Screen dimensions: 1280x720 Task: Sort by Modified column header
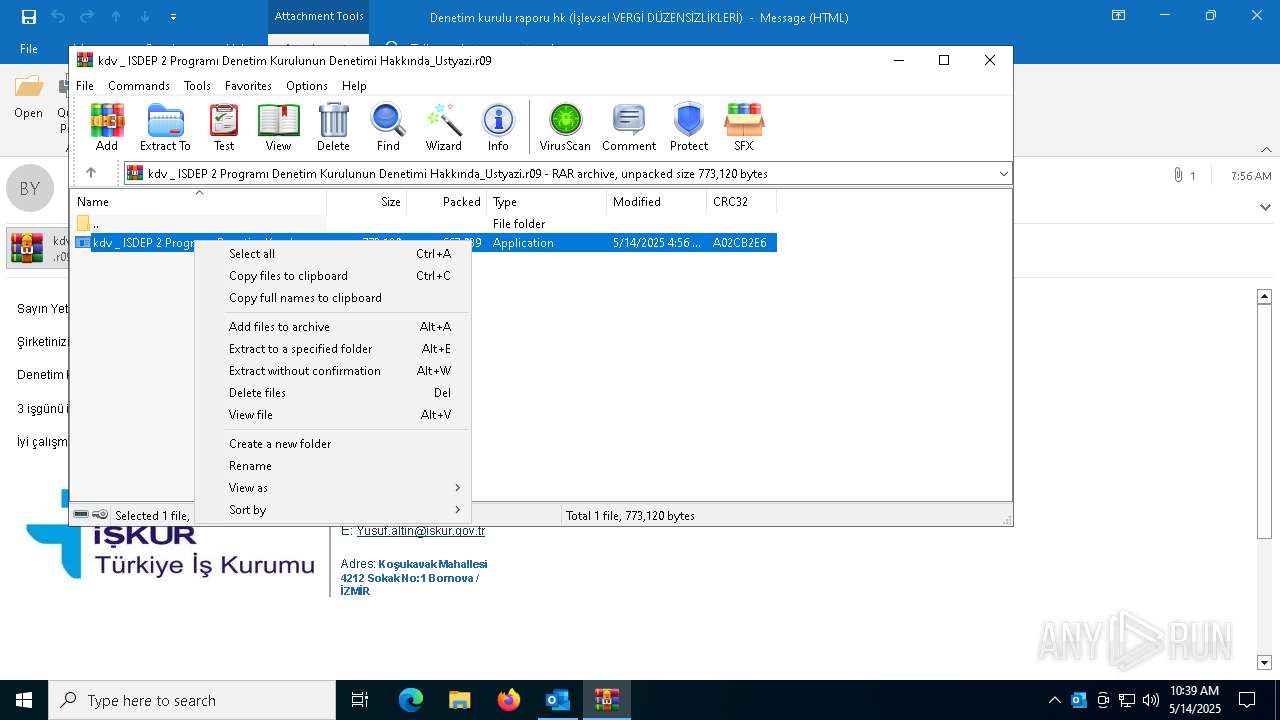[657, 202]
